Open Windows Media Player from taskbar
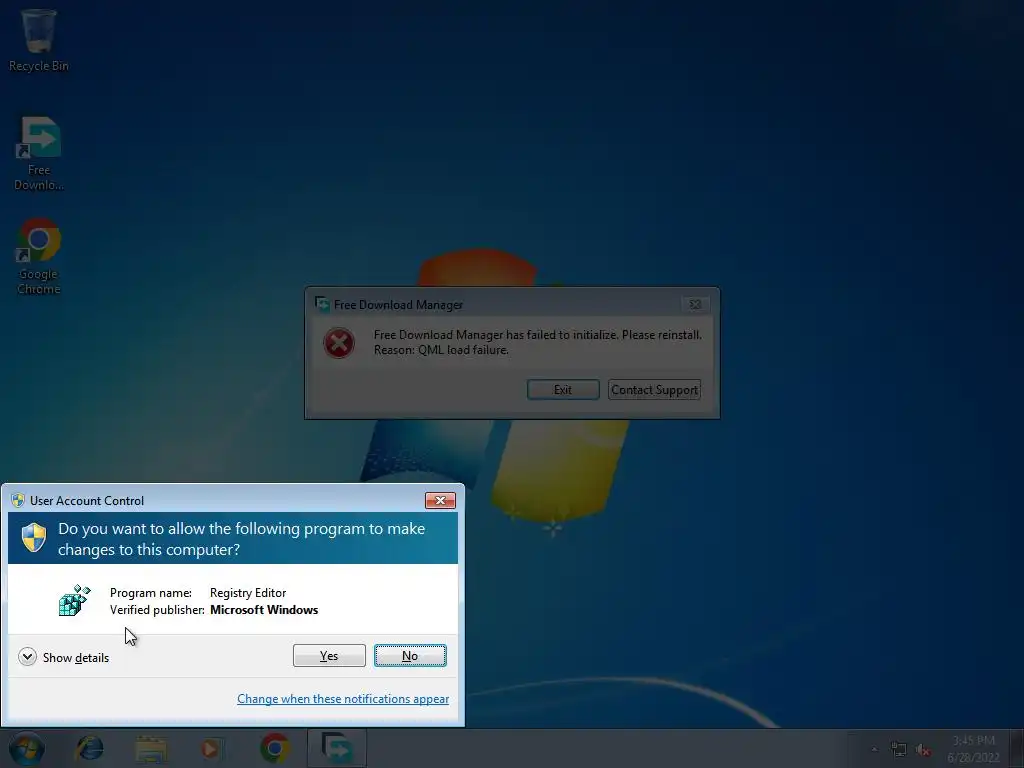The image size is (1024, 768). 211,748
